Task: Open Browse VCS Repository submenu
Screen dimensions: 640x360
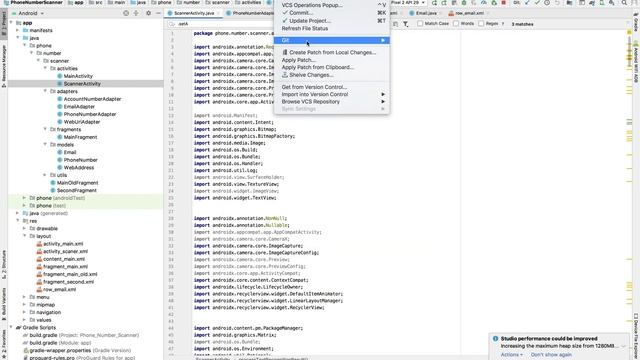Action: point(331,101)
